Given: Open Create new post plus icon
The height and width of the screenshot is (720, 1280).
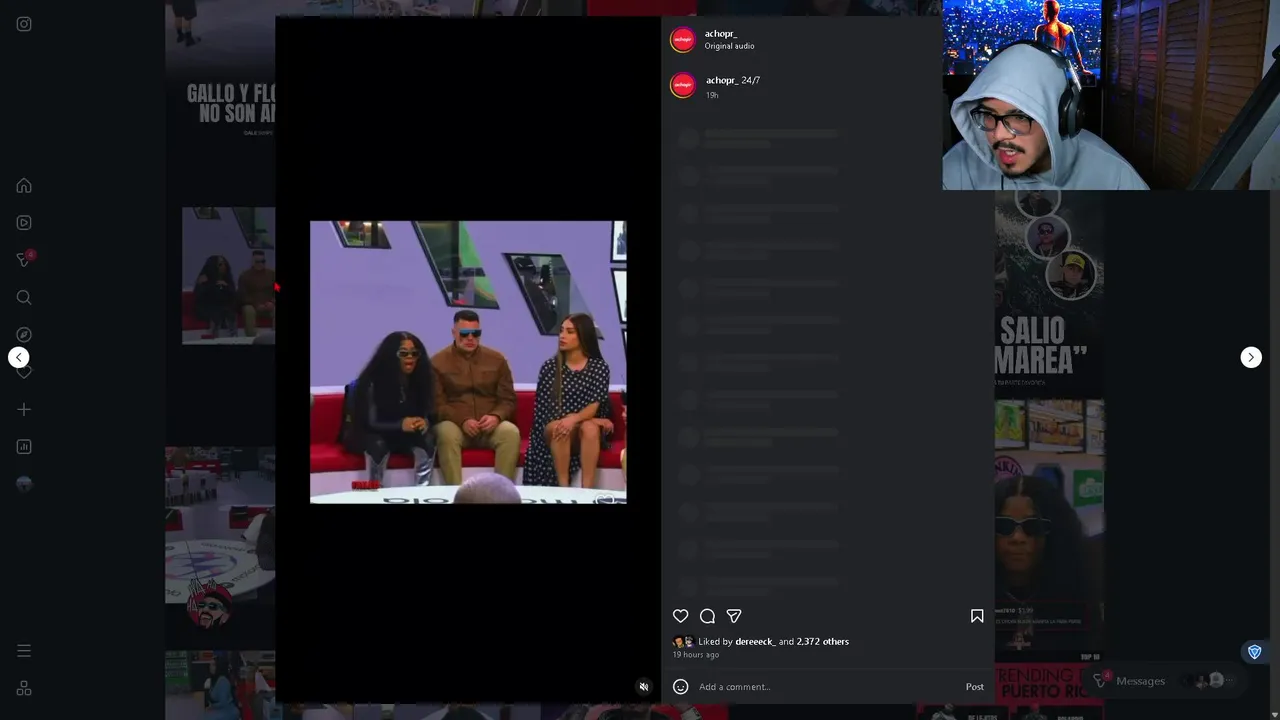Looking at the screenshot, I should [x=24, y=409].
